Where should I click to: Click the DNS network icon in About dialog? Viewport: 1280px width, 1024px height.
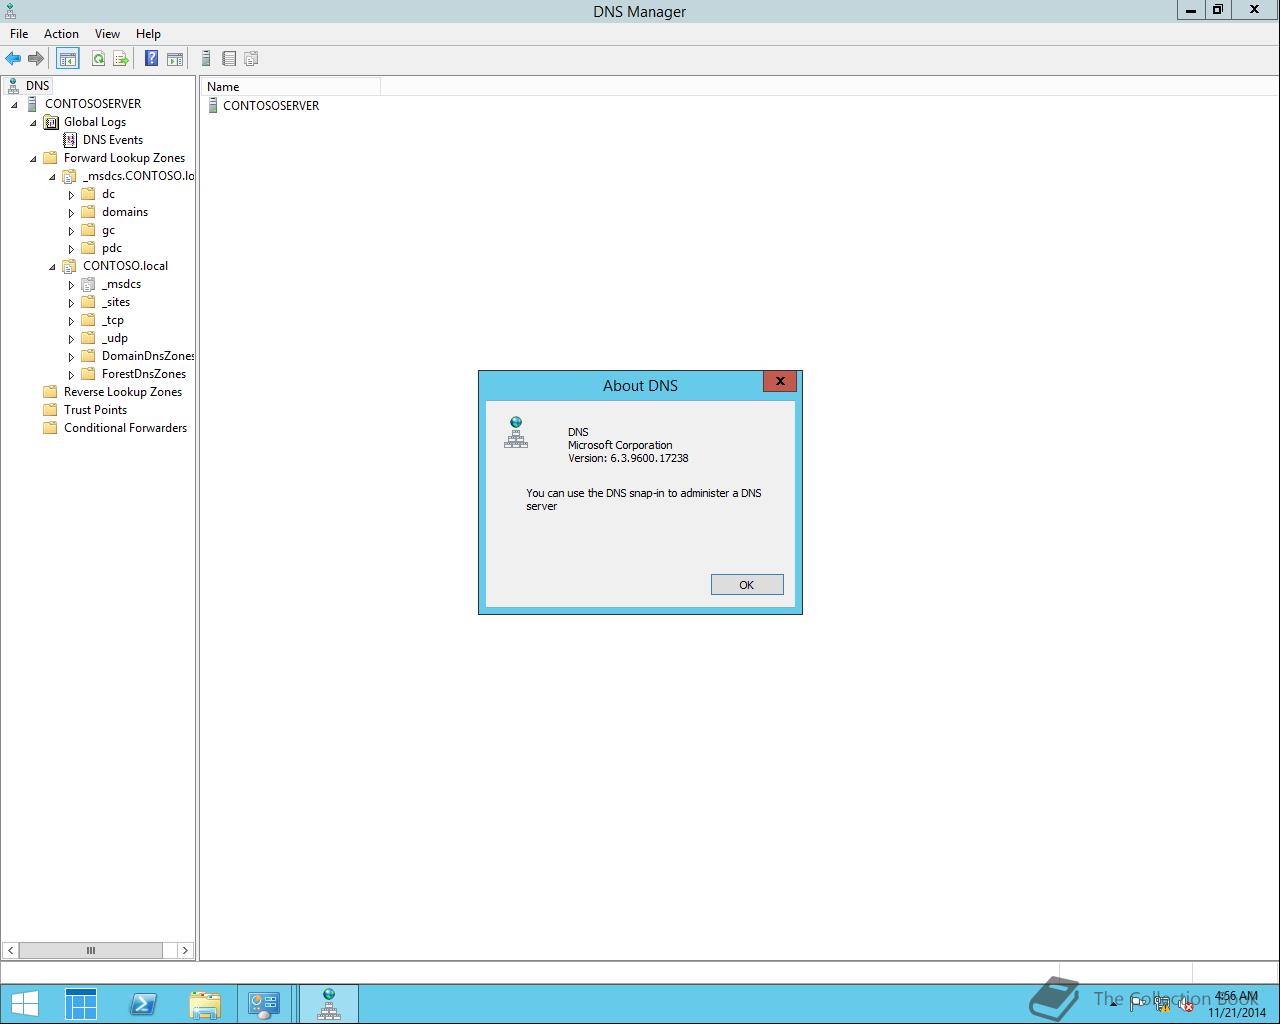click(x=516, y=432)
